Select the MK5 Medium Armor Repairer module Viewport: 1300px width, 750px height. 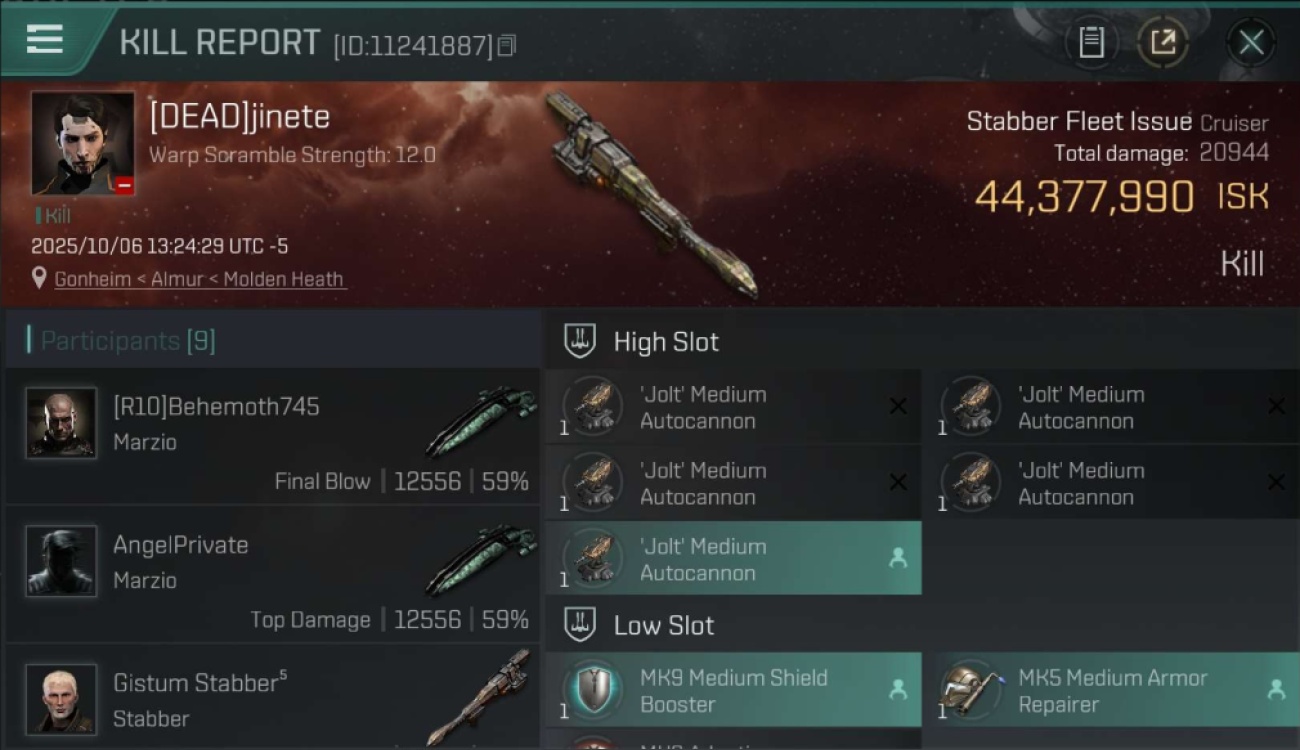coord(1114,690)
